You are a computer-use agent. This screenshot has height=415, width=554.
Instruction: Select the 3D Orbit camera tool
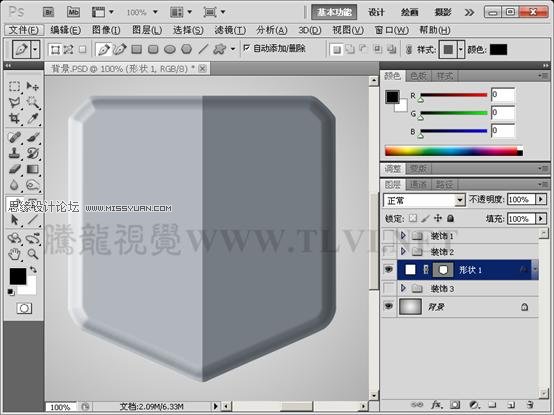[33, 238]
